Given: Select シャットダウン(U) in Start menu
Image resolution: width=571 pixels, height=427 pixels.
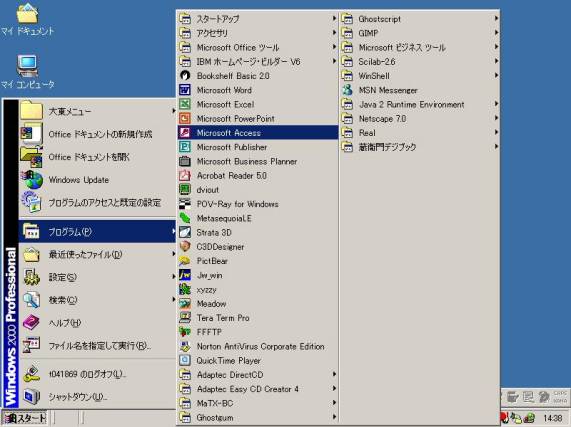Looking at the screenshot, I should (98, 396).
